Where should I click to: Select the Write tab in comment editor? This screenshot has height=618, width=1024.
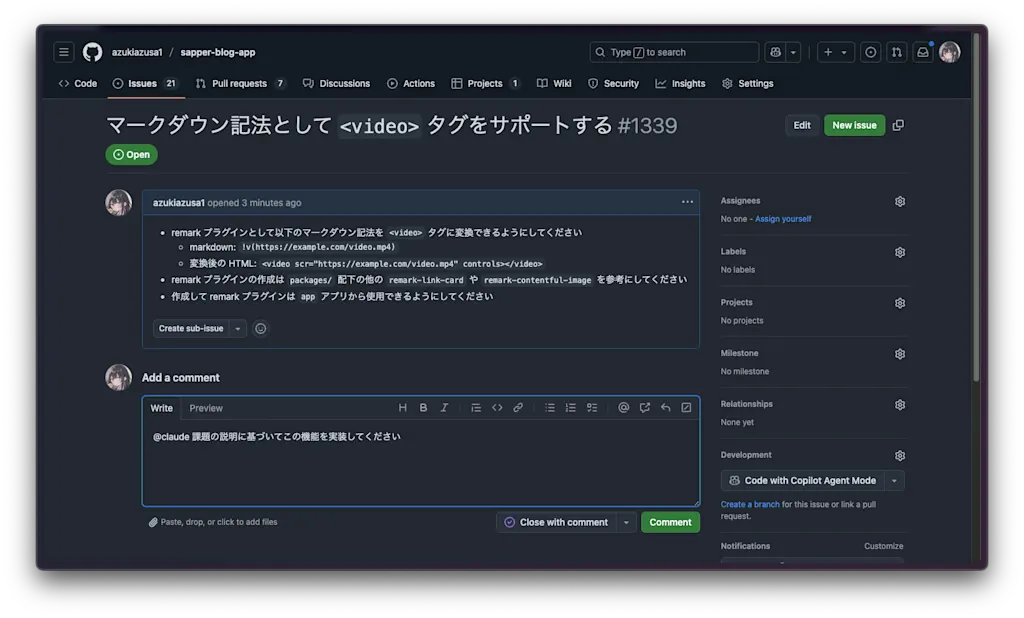pos(161,408)
